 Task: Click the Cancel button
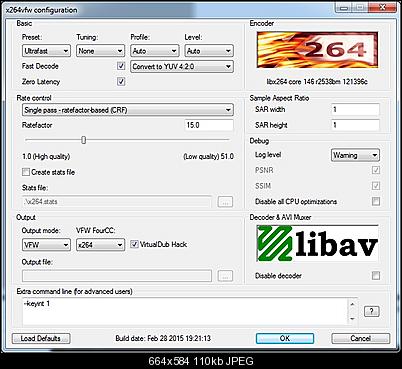[361, 338]
